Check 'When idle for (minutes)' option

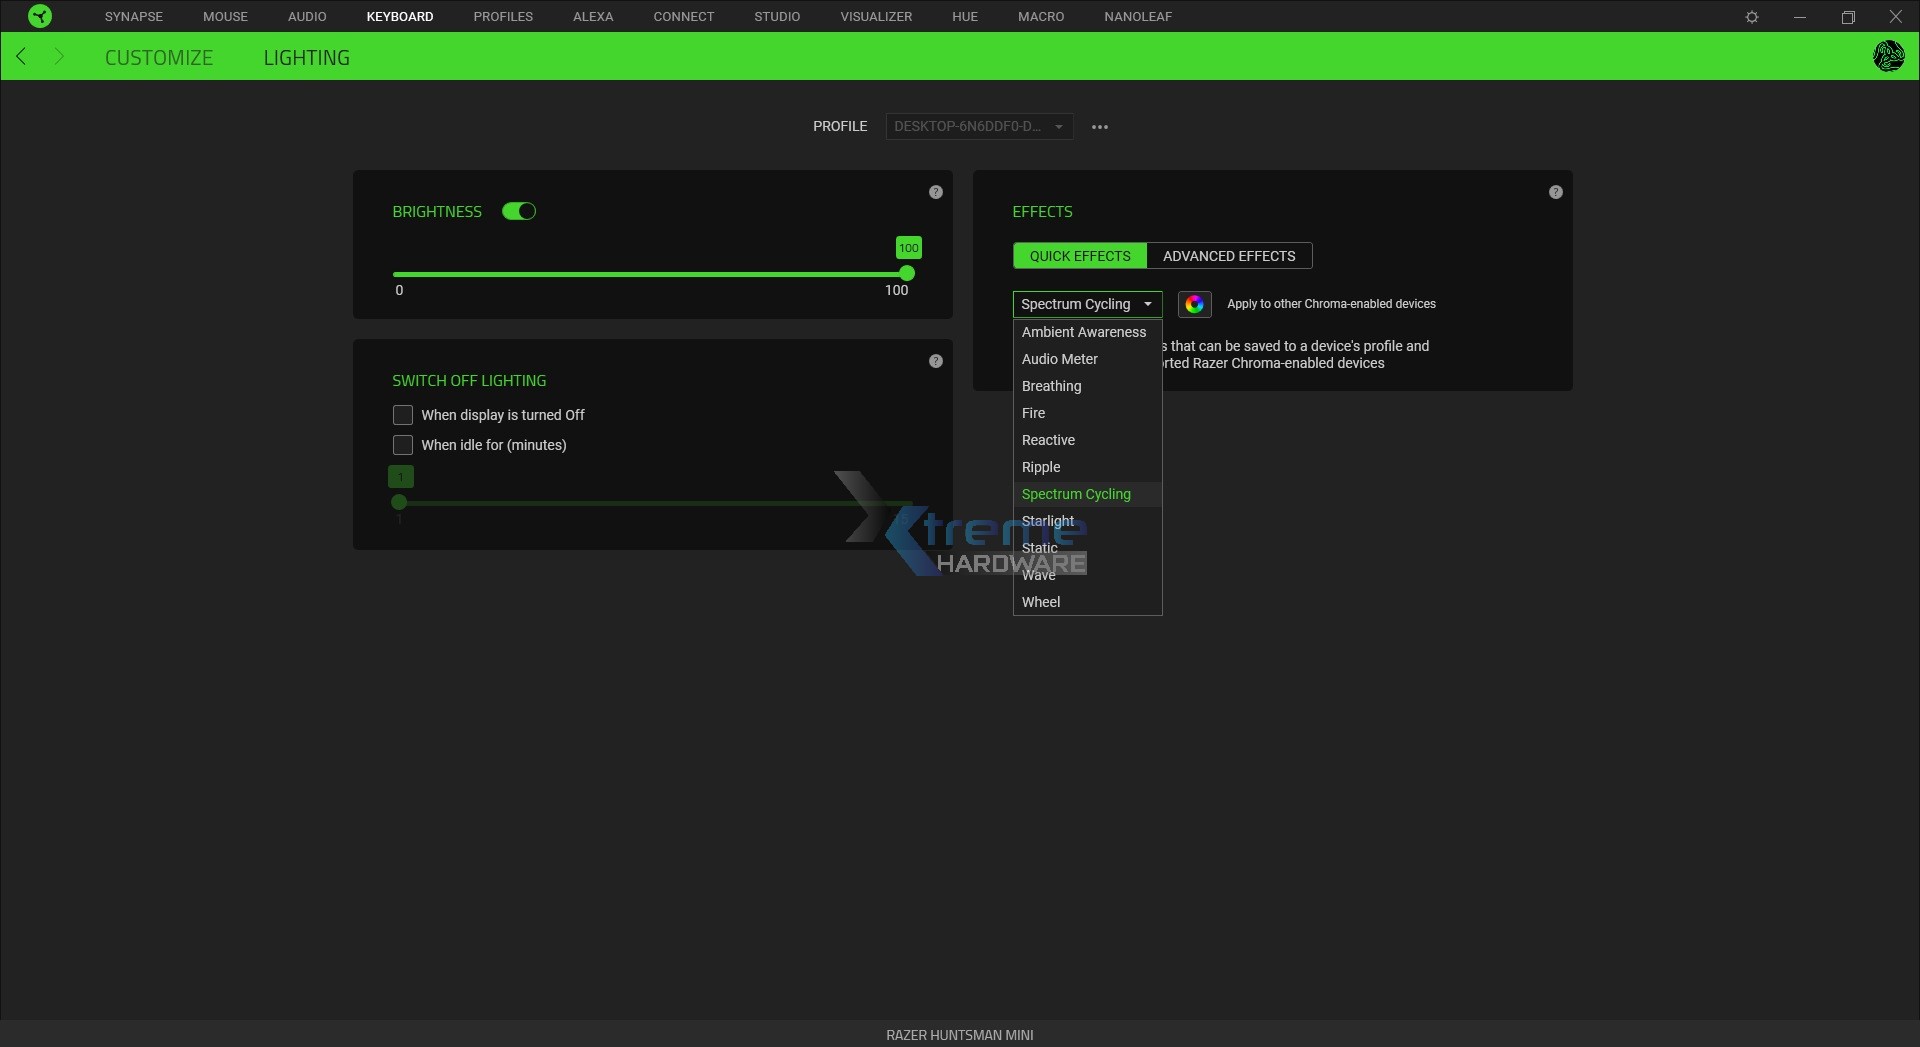[403, 445]
